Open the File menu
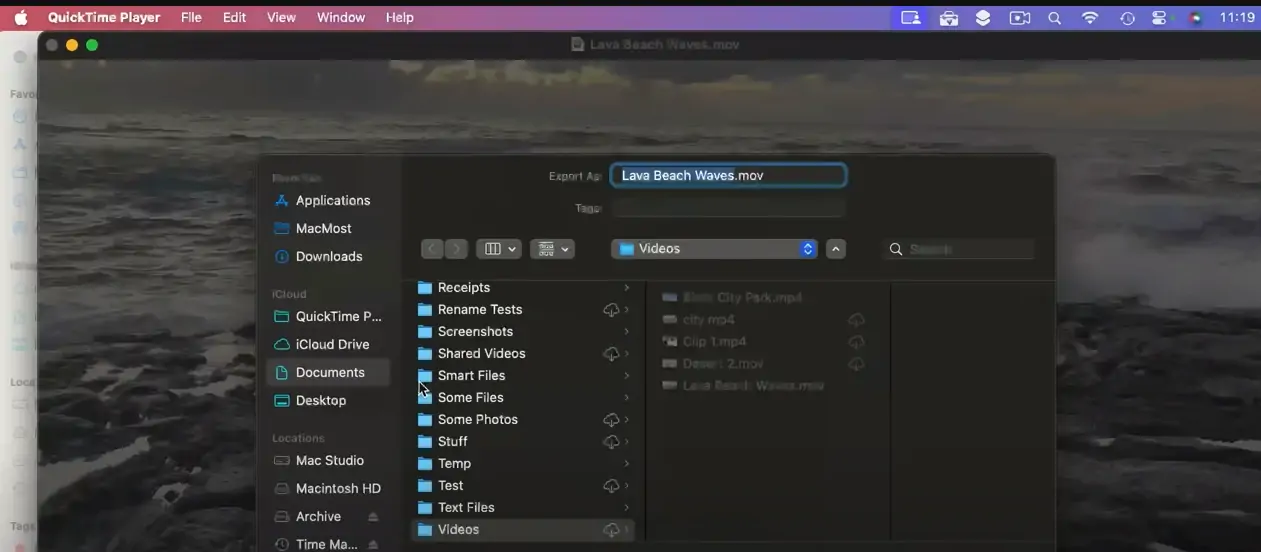The image size is (1261, 552). pos(191,18)
